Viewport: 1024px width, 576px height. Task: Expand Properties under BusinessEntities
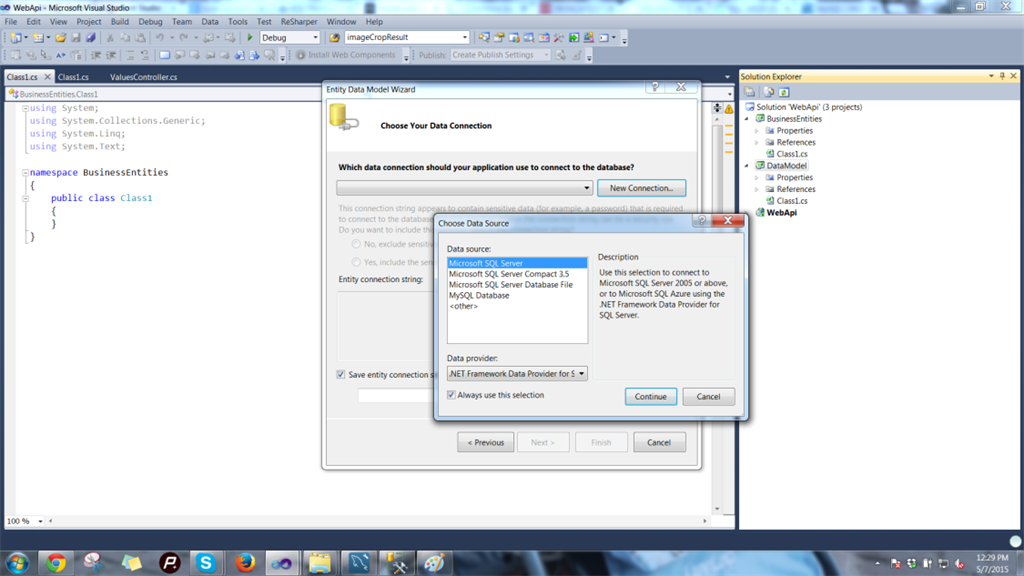[x=758, y=131]
